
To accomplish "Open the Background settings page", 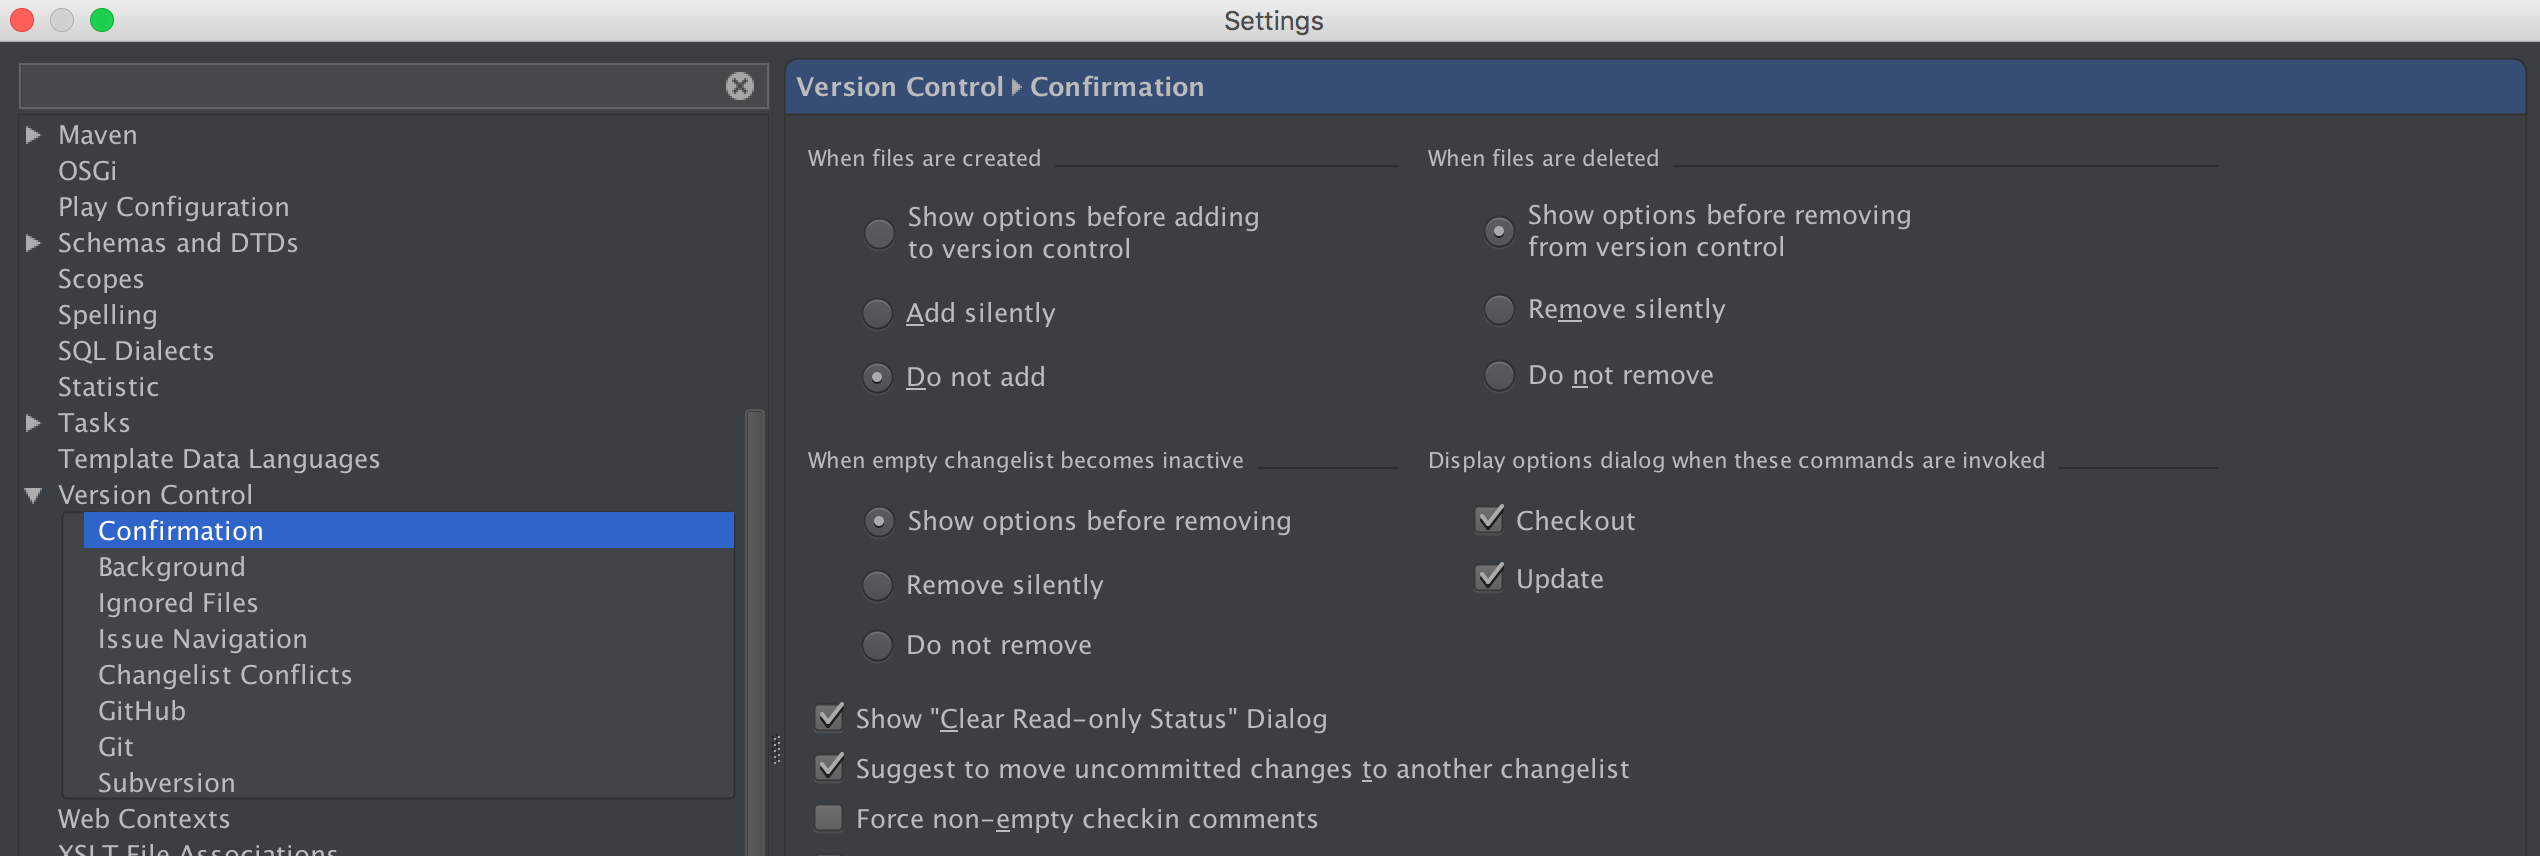I will point(171,567).
